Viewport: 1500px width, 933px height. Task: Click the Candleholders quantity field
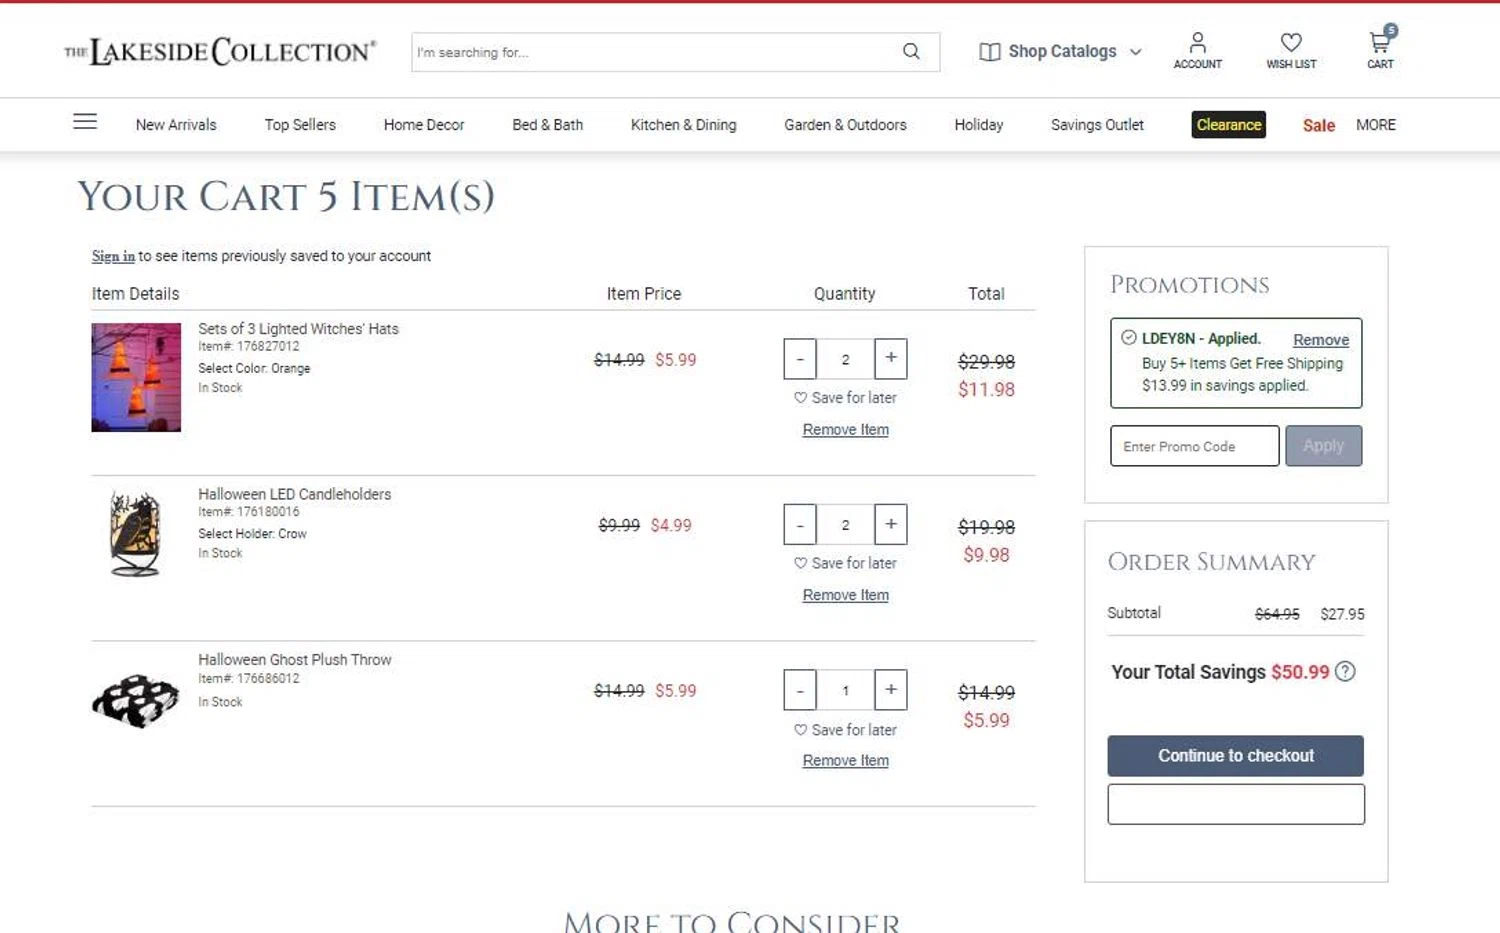click(845, 524)
